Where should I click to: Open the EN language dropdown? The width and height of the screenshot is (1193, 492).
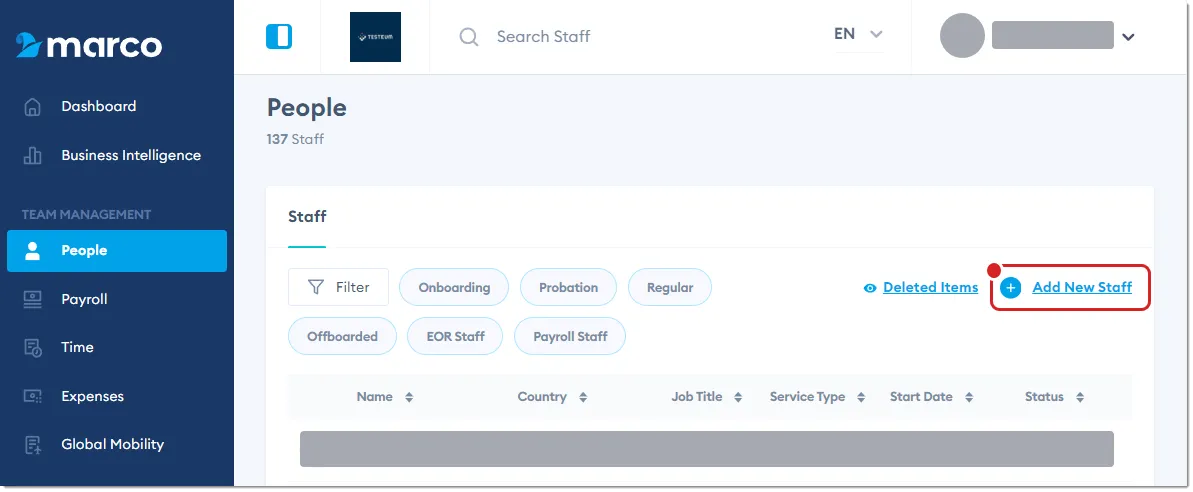pos(858,34)
